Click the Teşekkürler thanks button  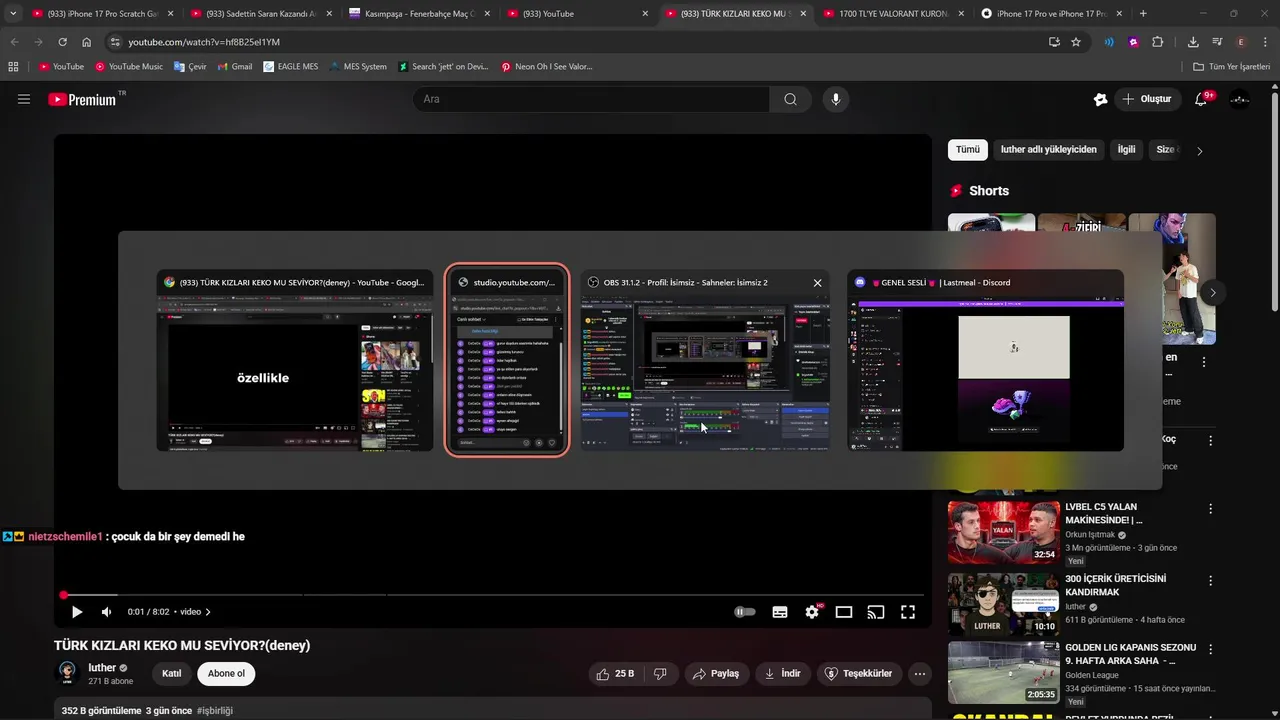[858, 674]
